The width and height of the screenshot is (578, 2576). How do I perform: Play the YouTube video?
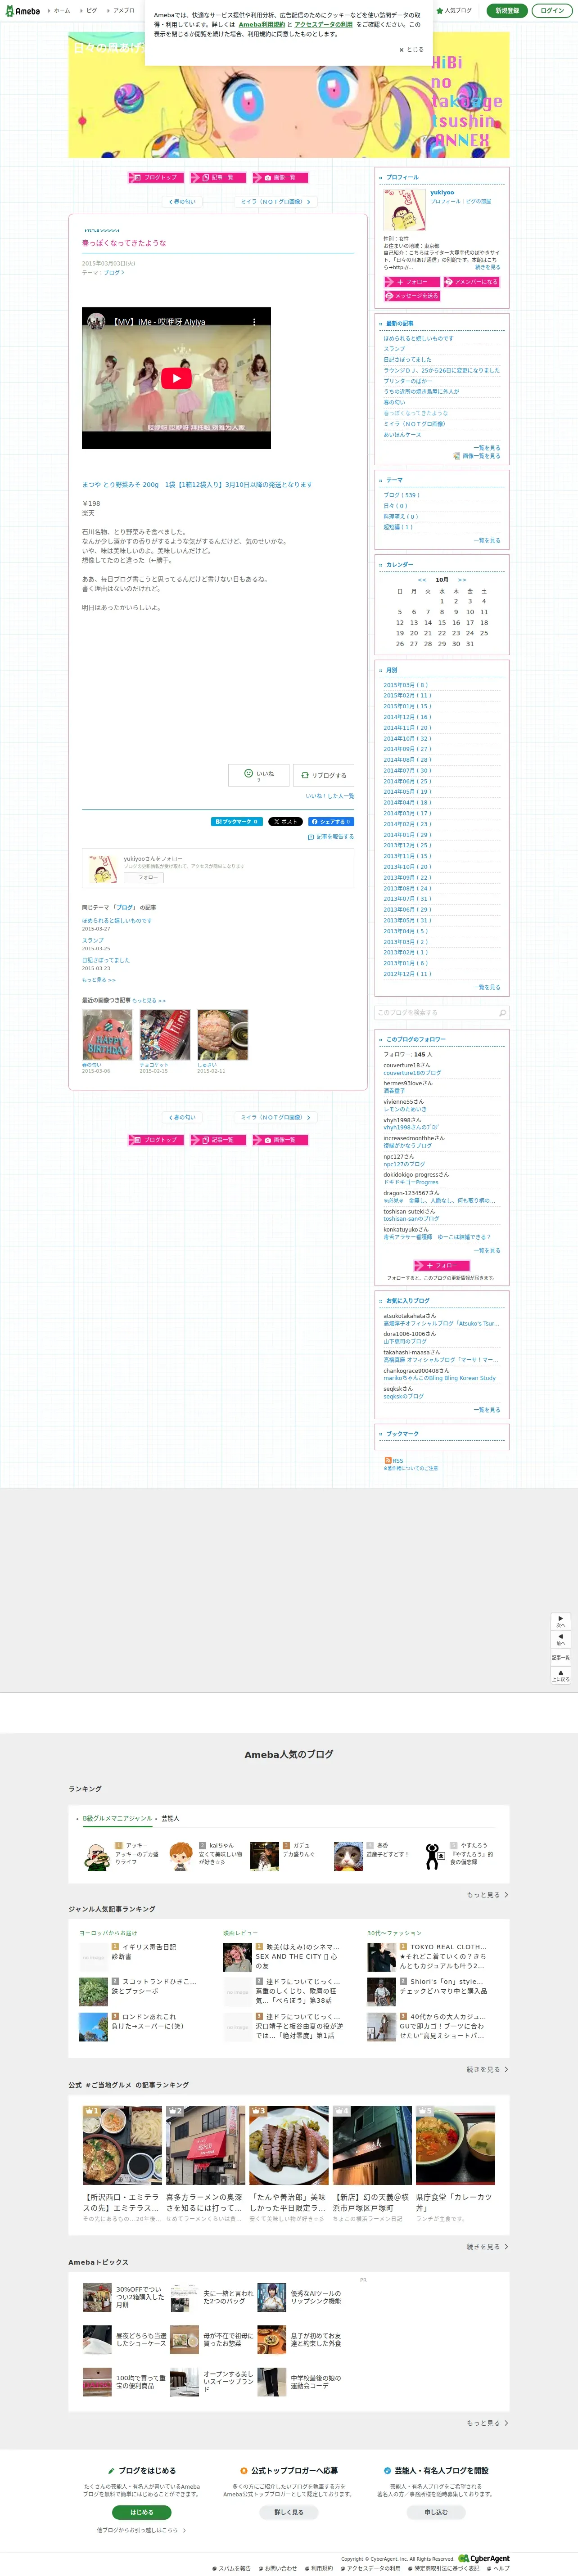click(176, 378)
